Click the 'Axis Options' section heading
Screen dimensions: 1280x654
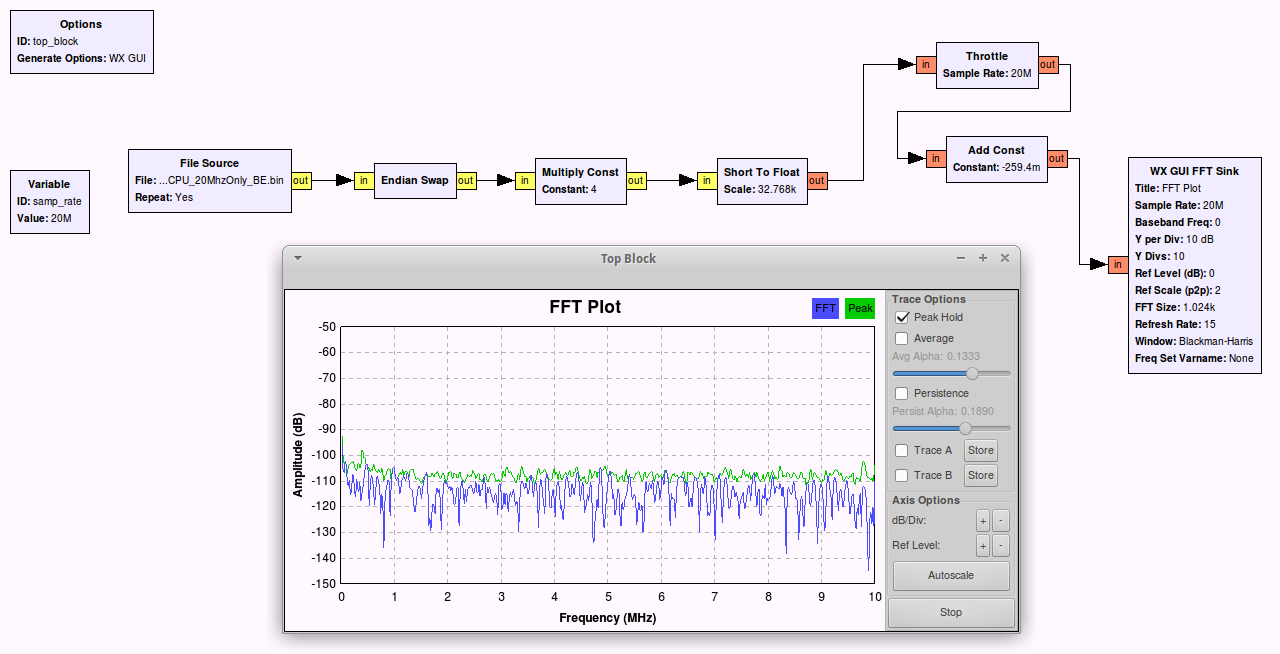click(926, 500)
